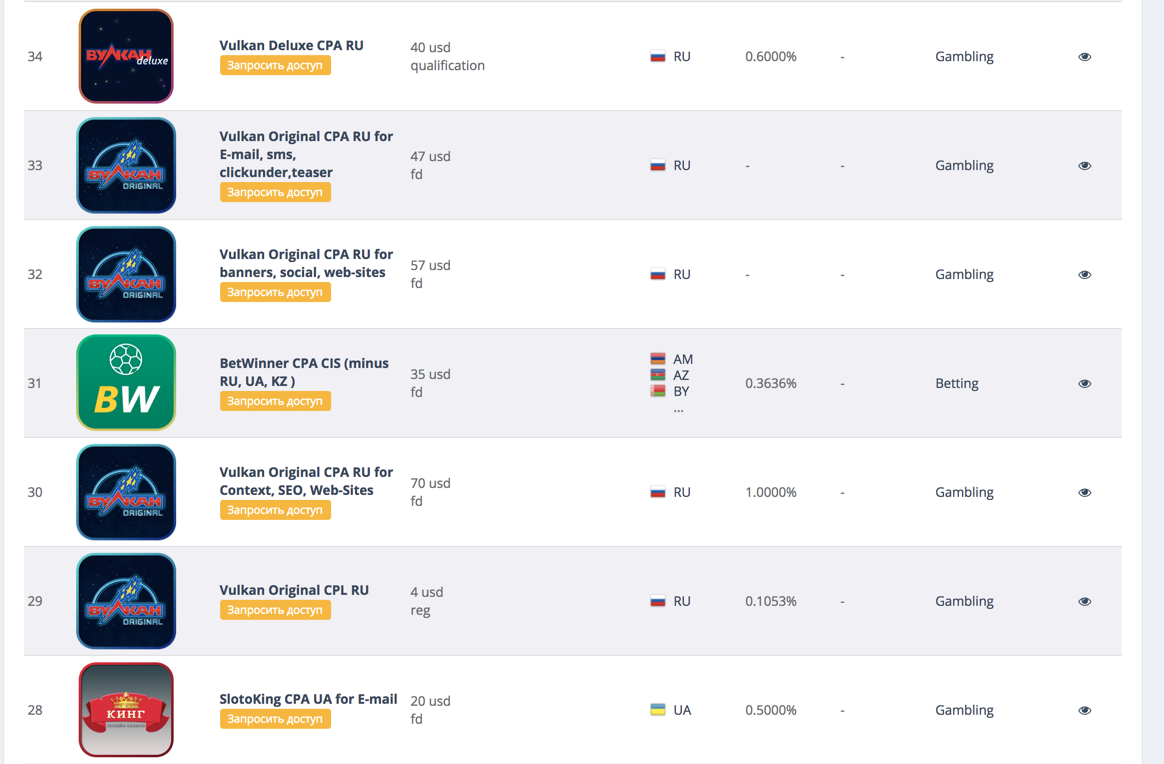Viewport: 1164px width, 764px height.
Task: Click Vulkan Original logo in row 29
Action: tap(126, 601)
